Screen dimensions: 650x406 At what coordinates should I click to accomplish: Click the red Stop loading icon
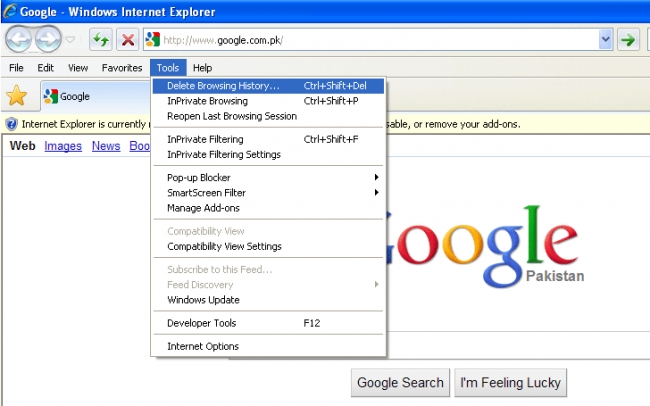pyautogui.click(x=128, y=40)
